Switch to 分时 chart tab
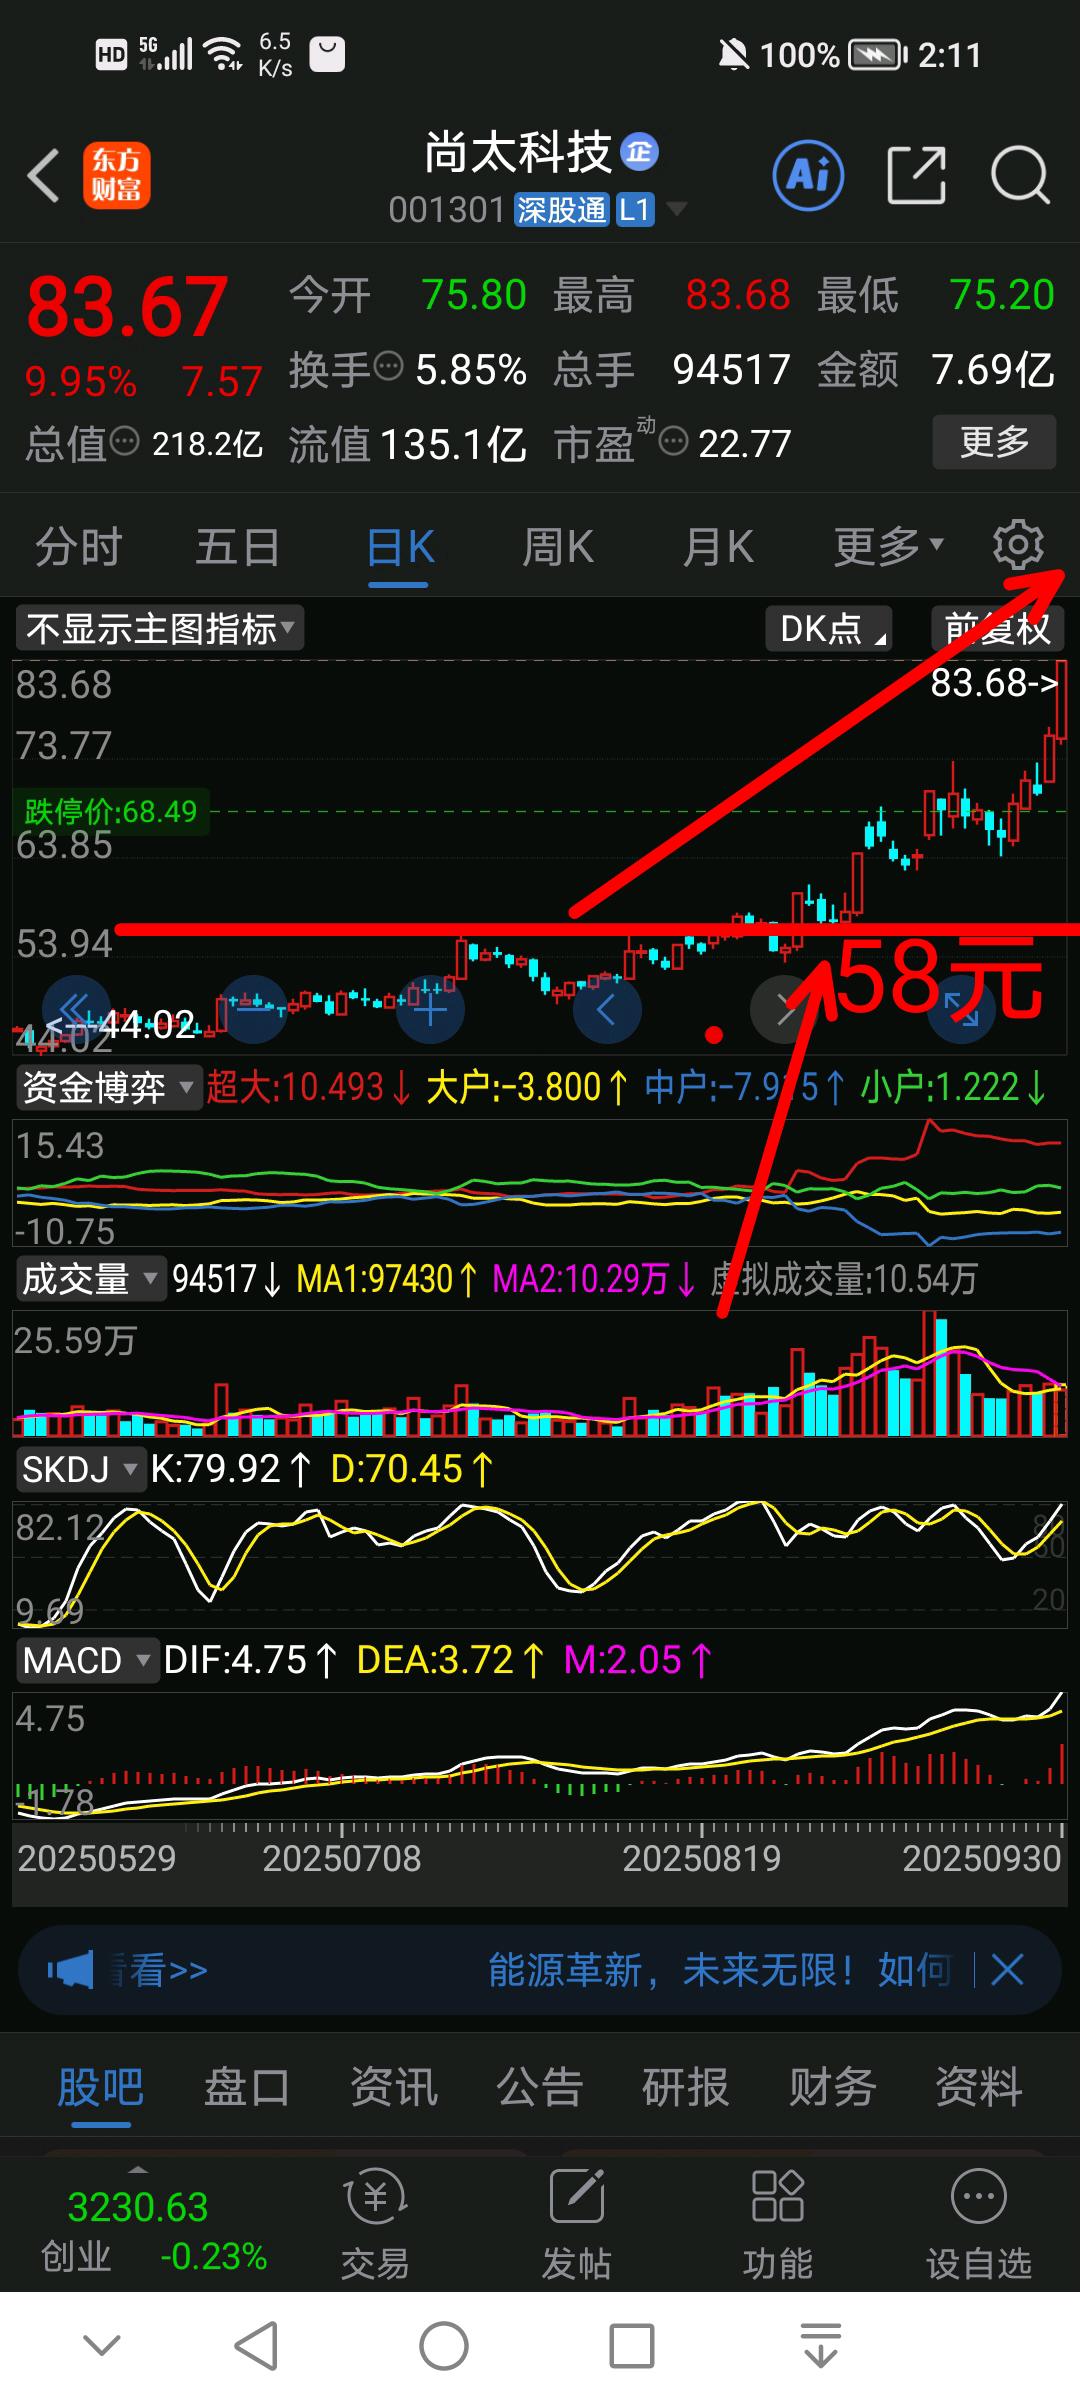Screen dimensions: 1080x2400 [x=78, y=547]
